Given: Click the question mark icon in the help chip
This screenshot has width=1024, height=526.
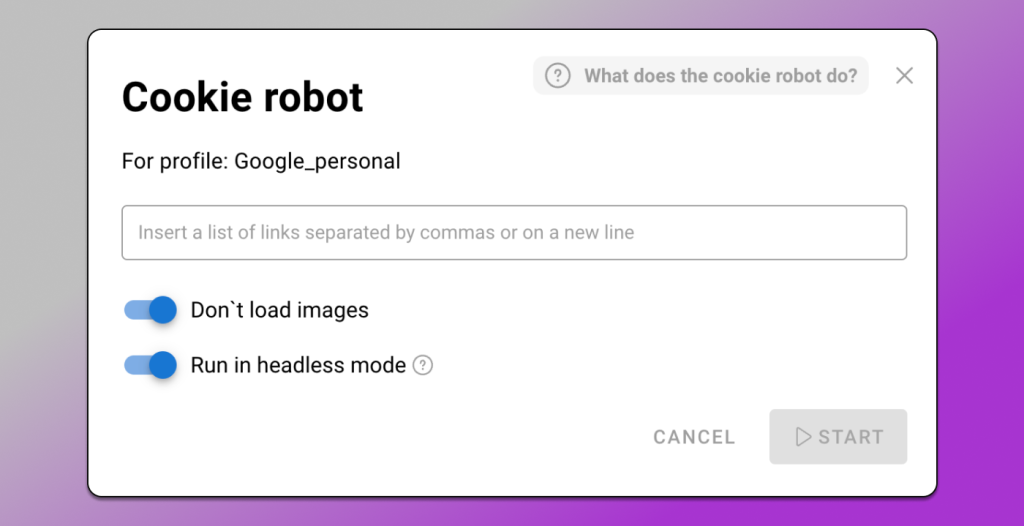Looking at the screenshot, I should (558, 76).
